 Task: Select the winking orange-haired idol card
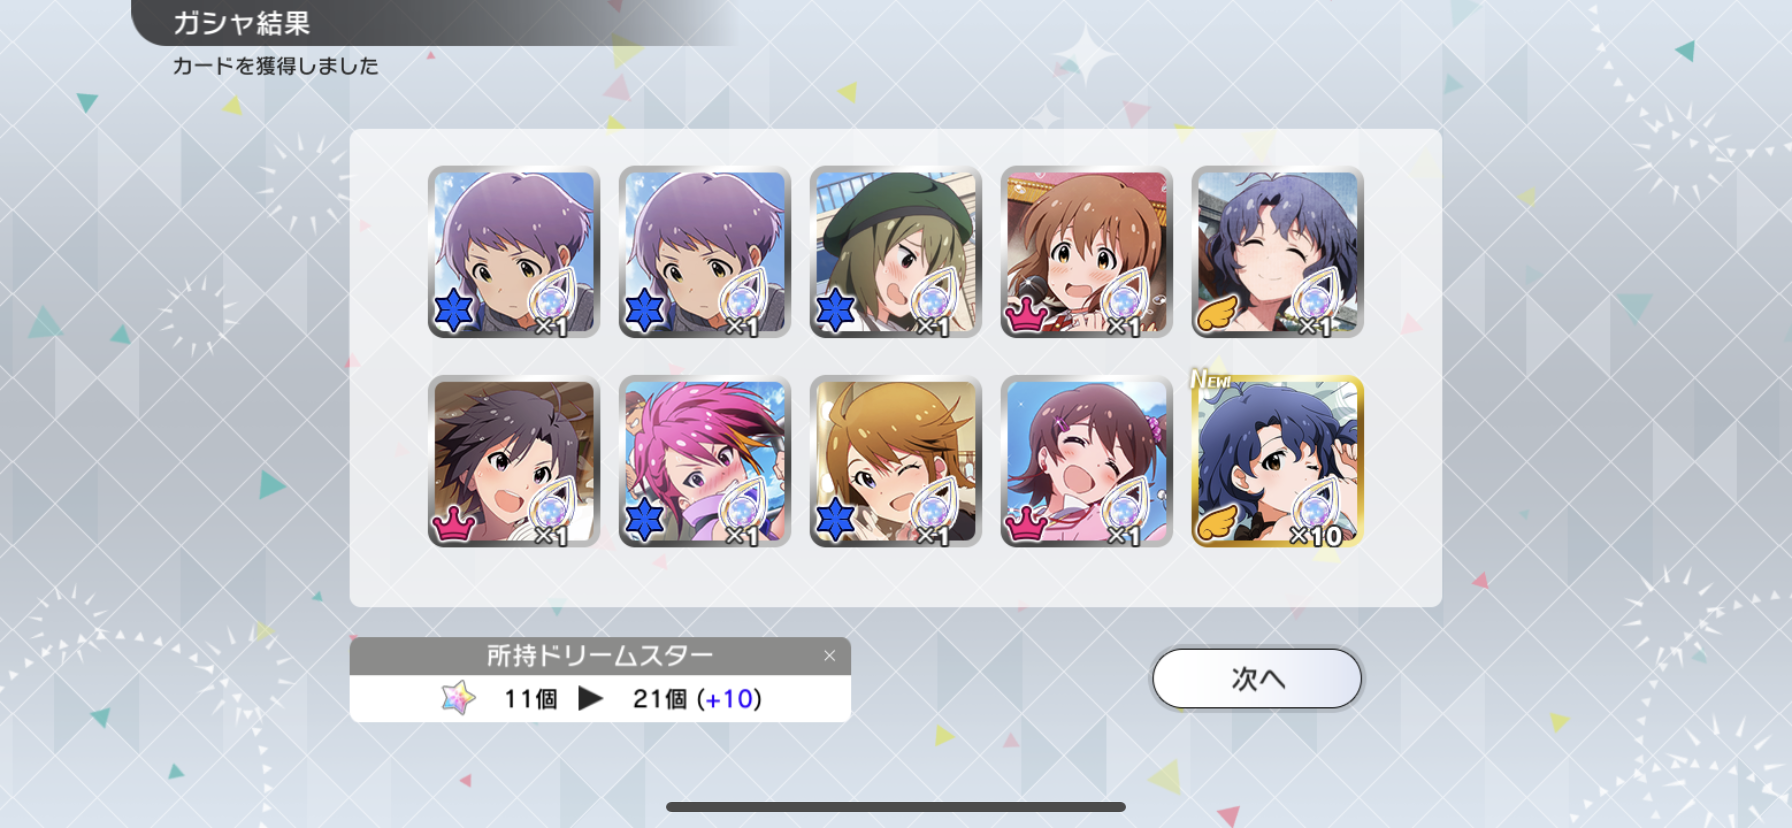pyautogui.click(x=896, y=462)
